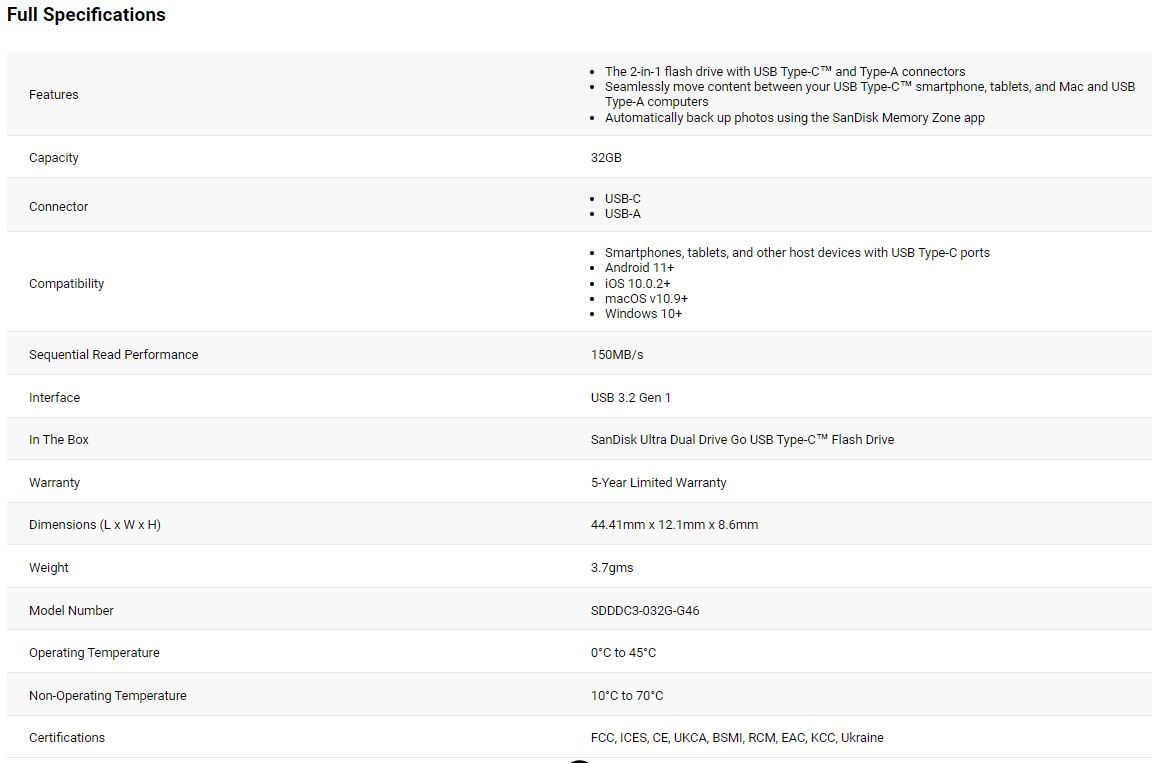Click the 5-Year Limited Warranty text
Screen dimensions: 1161x763
click(658, 483)
